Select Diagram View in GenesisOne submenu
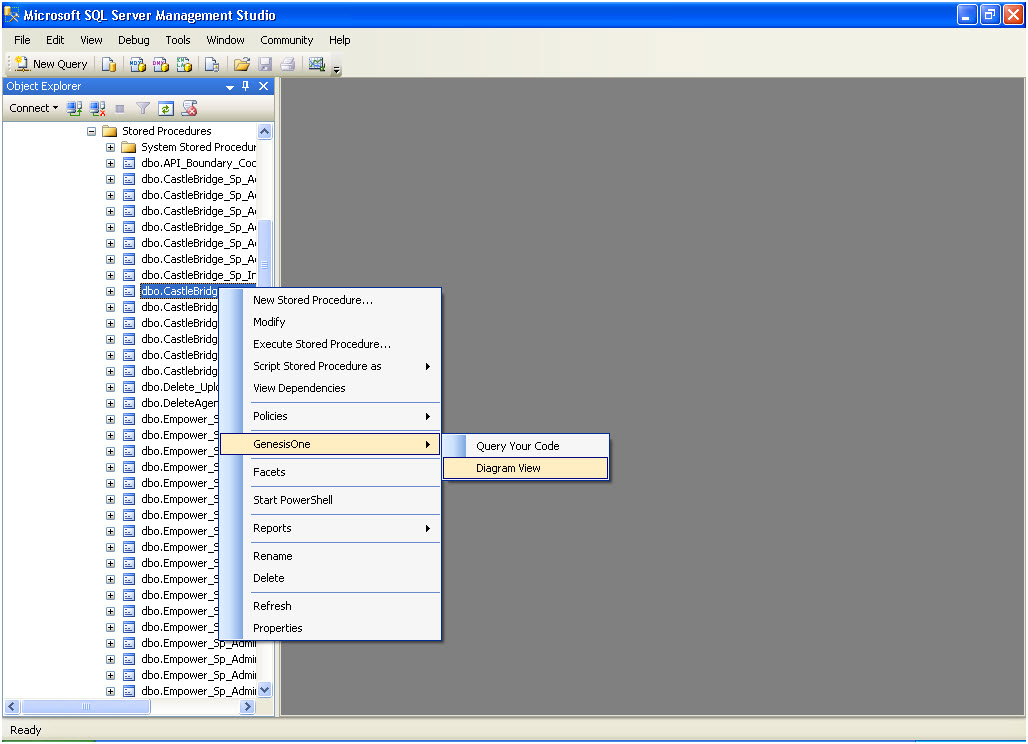1028x744 pixels. (x=526, y=468)
